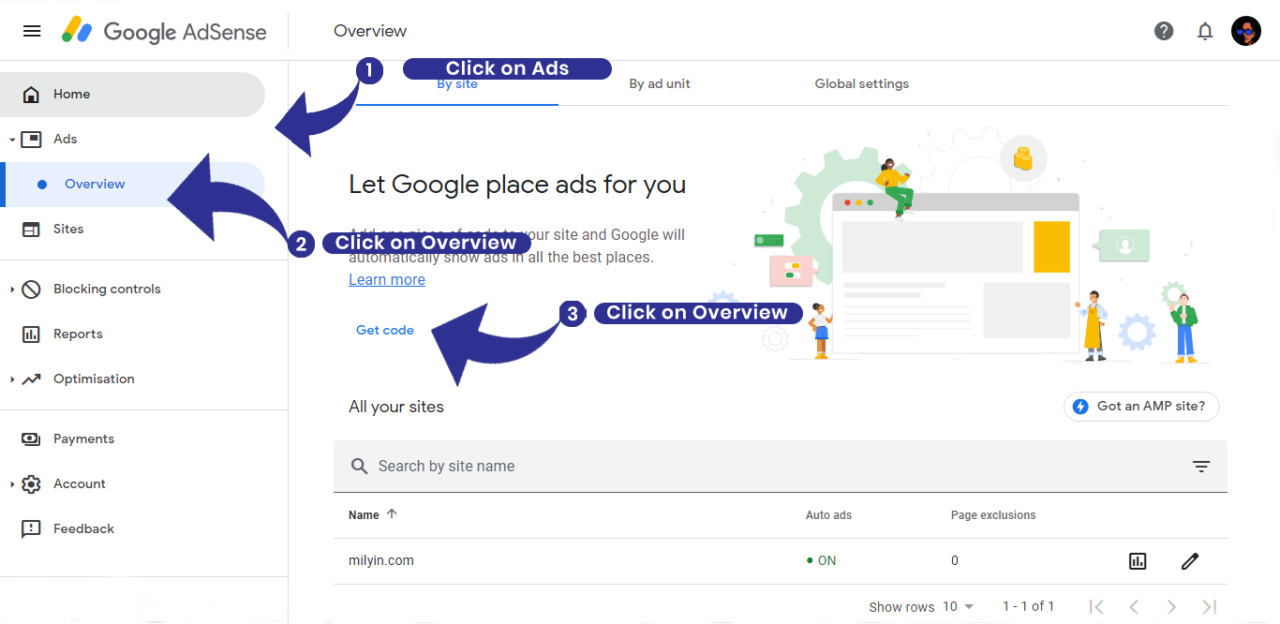The image size is (1280, 624).
Task: Click the Get code button
Action: [x=385, y=330]
